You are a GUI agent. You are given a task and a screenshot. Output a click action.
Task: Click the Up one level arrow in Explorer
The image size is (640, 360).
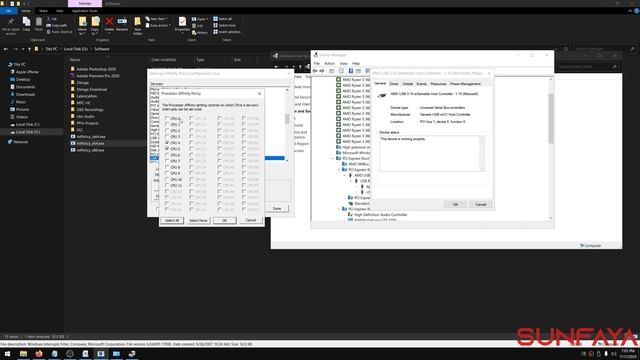coord(29,49)
